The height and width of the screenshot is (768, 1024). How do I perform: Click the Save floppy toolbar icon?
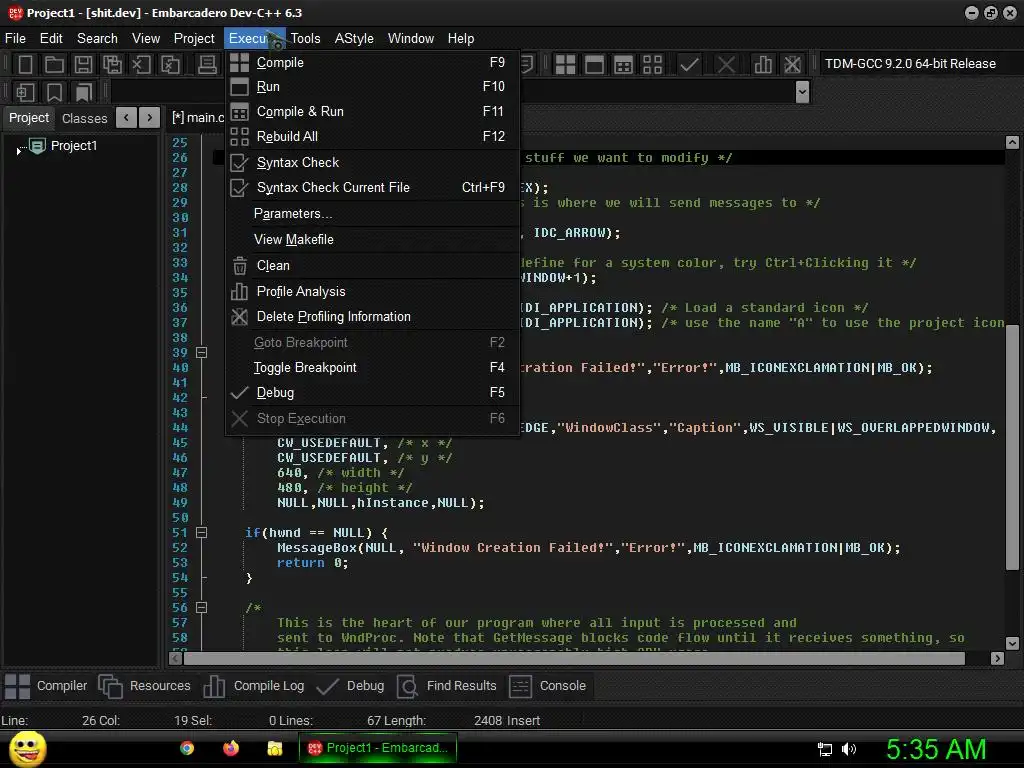click(83, 64)
